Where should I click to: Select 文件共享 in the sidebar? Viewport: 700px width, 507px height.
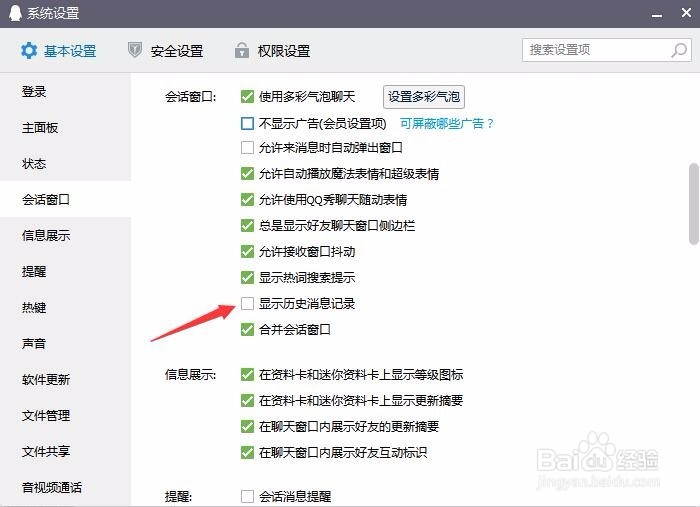tap(65, 451)
